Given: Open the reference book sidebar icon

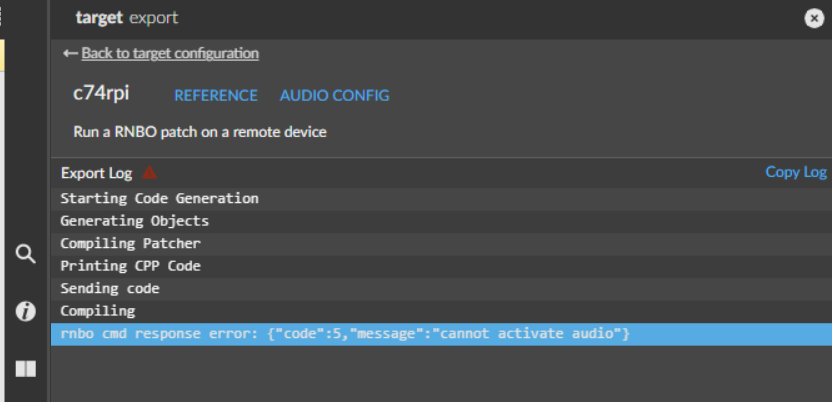Looking at the screenshot, I should pyautogui.click(x=25, y=369).
